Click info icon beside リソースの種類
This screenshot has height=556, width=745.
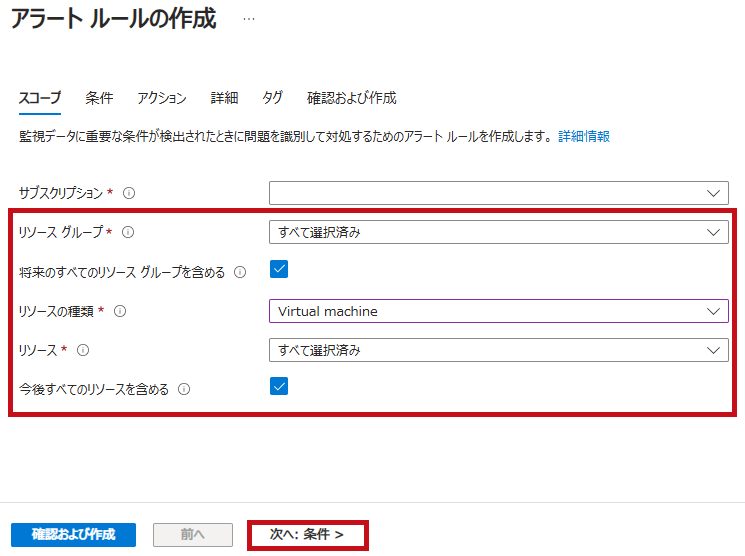(120, 311)
